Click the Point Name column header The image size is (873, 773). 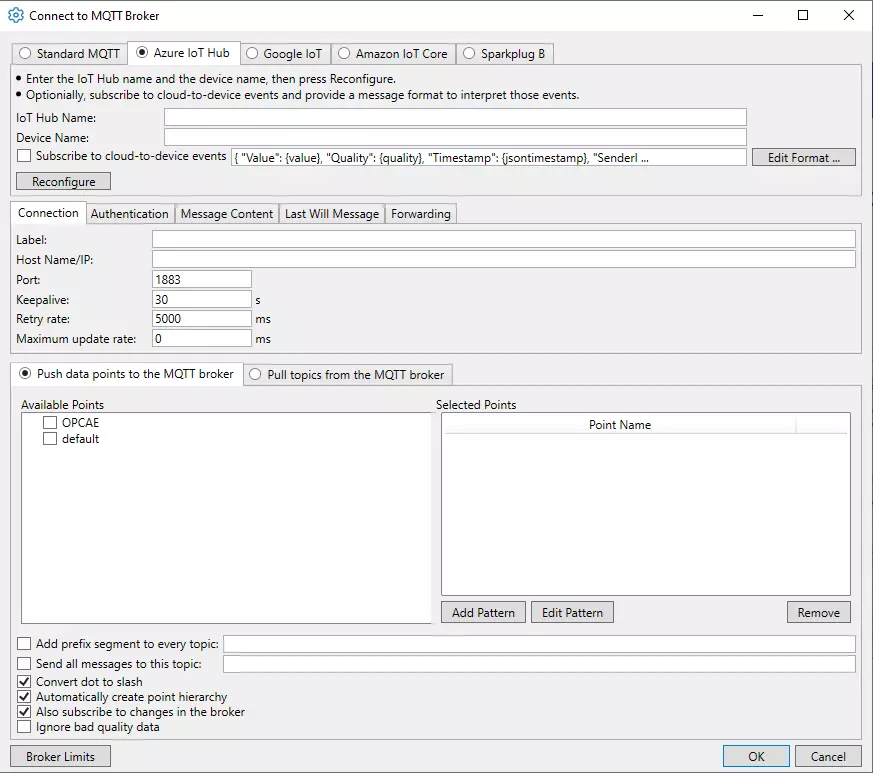(620, 425)
